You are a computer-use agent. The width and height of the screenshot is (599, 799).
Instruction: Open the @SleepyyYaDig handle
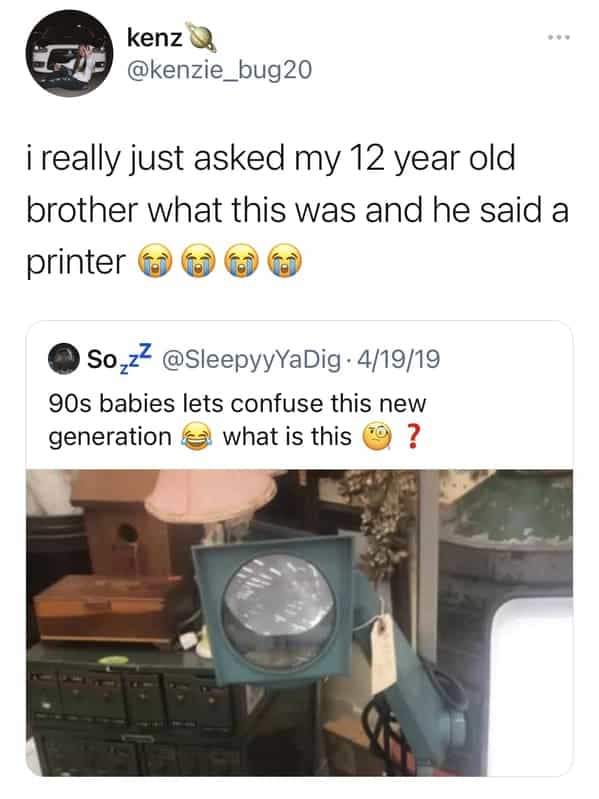point(251,359)
